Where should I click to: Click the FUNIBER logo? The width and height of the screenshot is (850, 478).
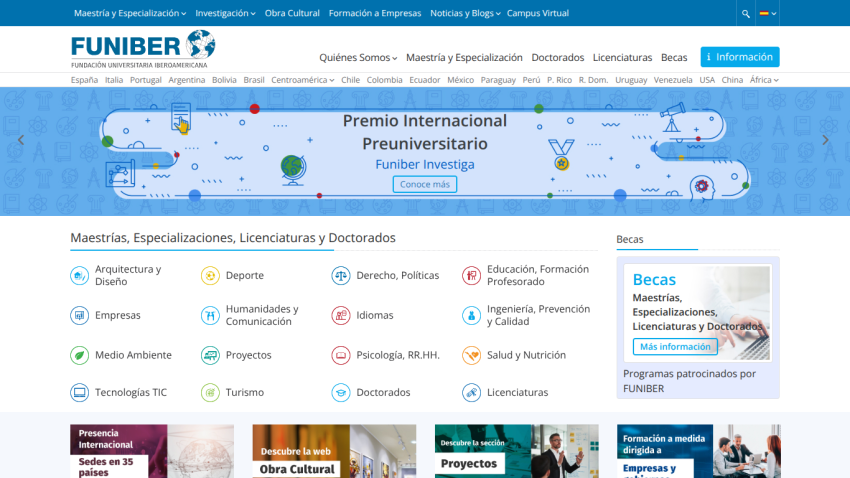tap(143, 49)
